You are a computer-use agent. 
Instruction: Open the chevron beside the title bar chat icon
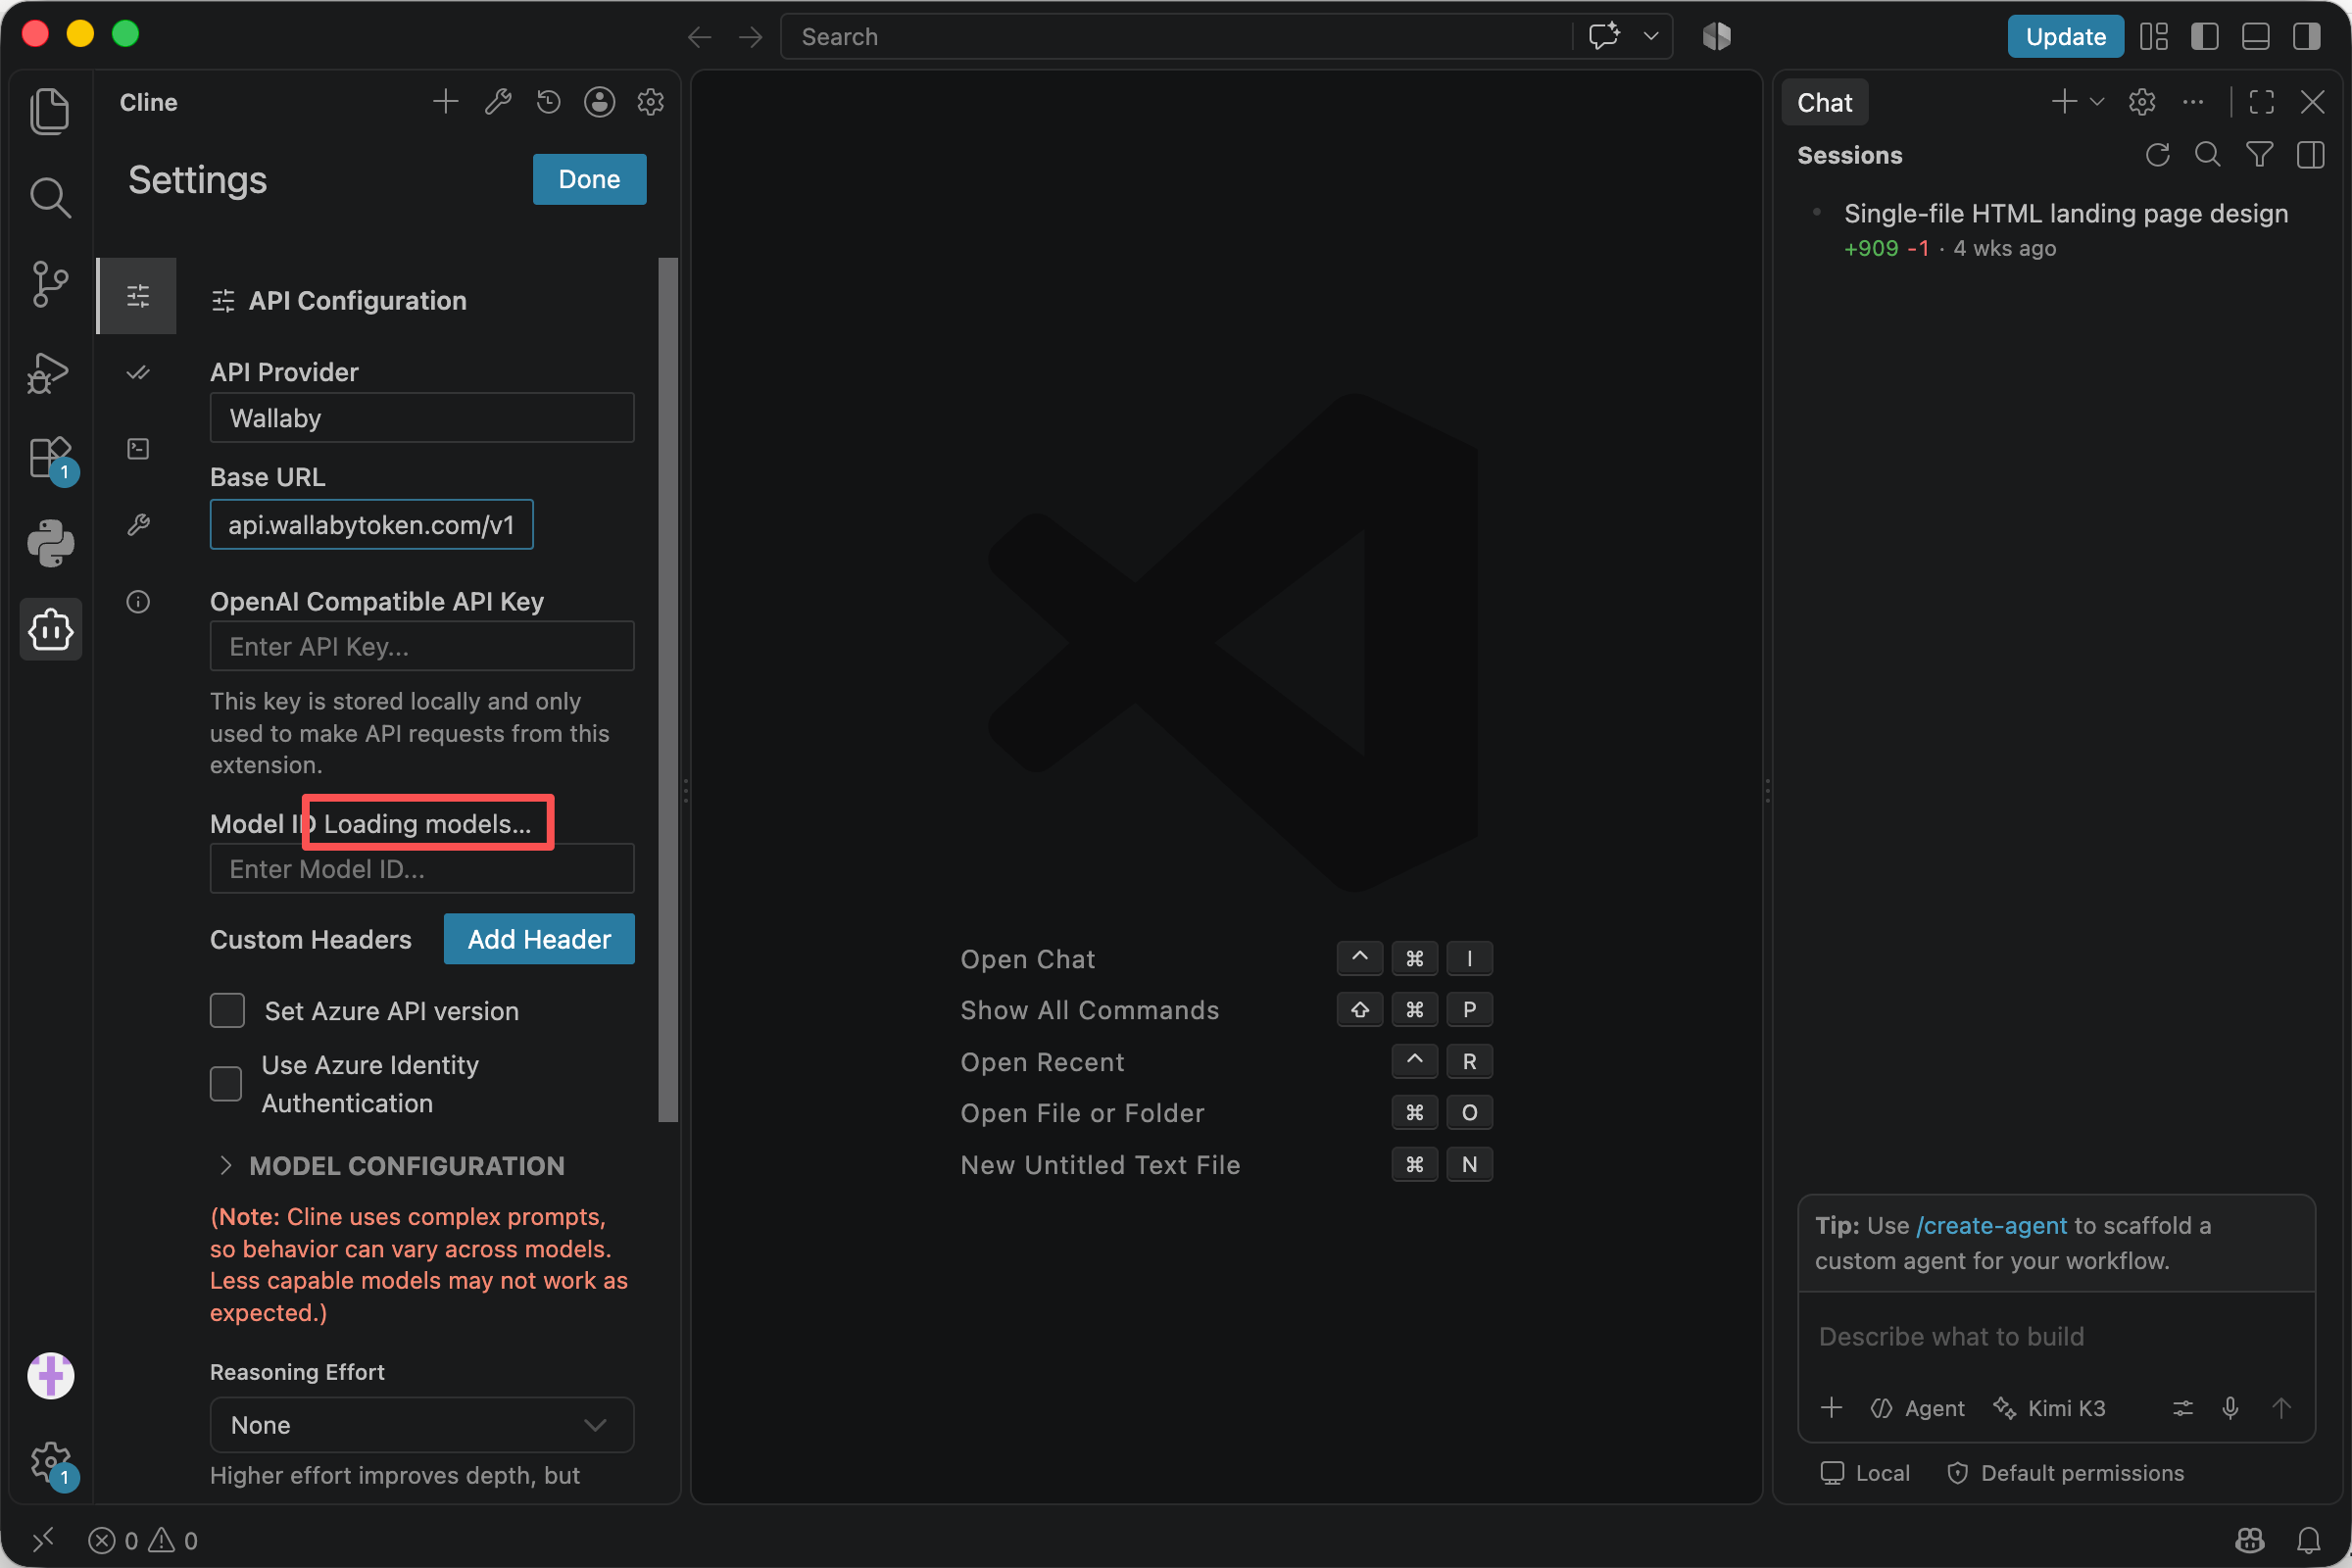(1651, 37)
